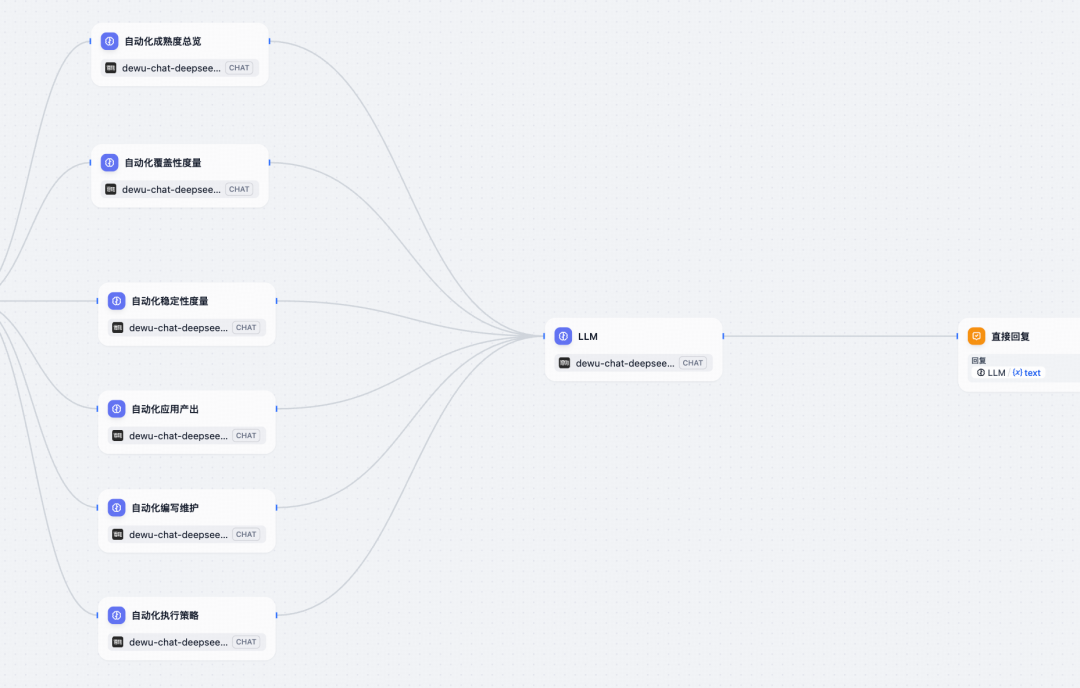Click the model provider icon in 自动化覆盖性度量
Screen dimensions: 1080x688
[x=110, y=189]
